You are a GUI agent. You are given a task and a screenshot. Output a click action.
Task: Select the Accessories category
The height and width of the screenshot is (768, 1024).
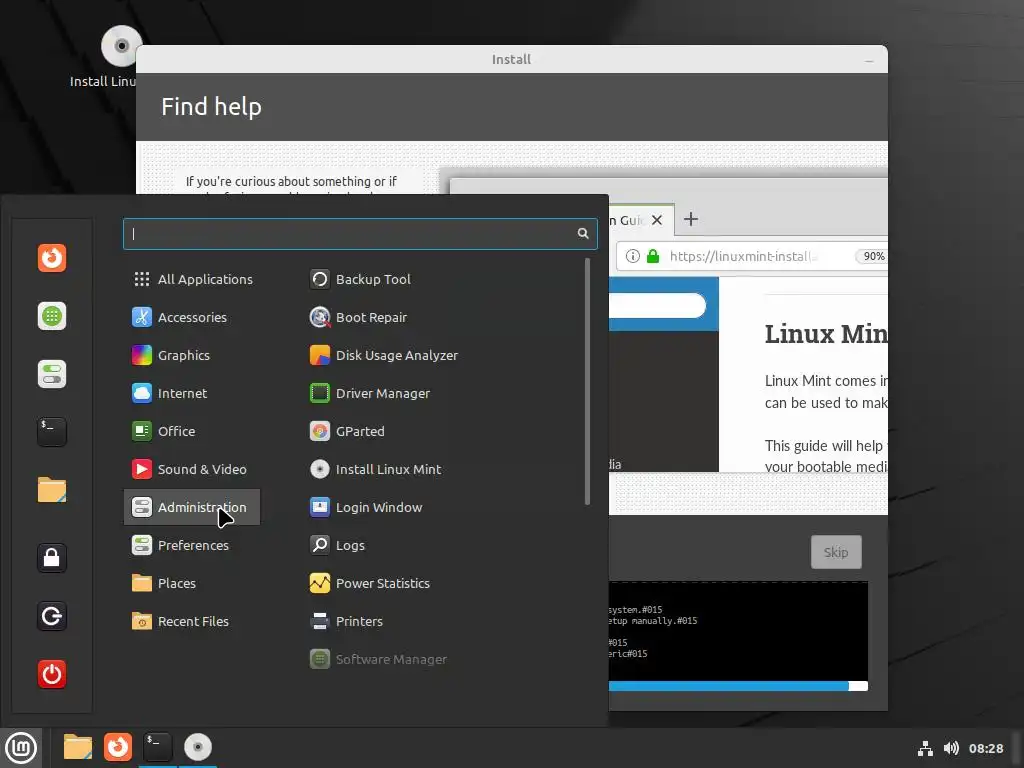point(192,317)
